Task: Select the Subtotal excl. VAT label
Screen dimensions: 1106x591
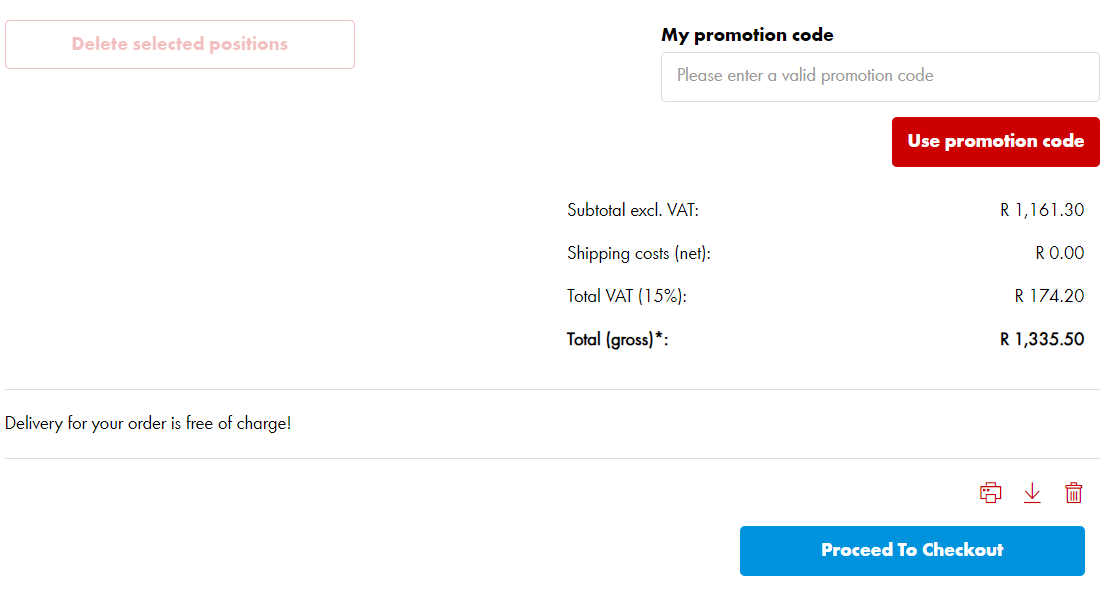Action: [x=632, y=211]
